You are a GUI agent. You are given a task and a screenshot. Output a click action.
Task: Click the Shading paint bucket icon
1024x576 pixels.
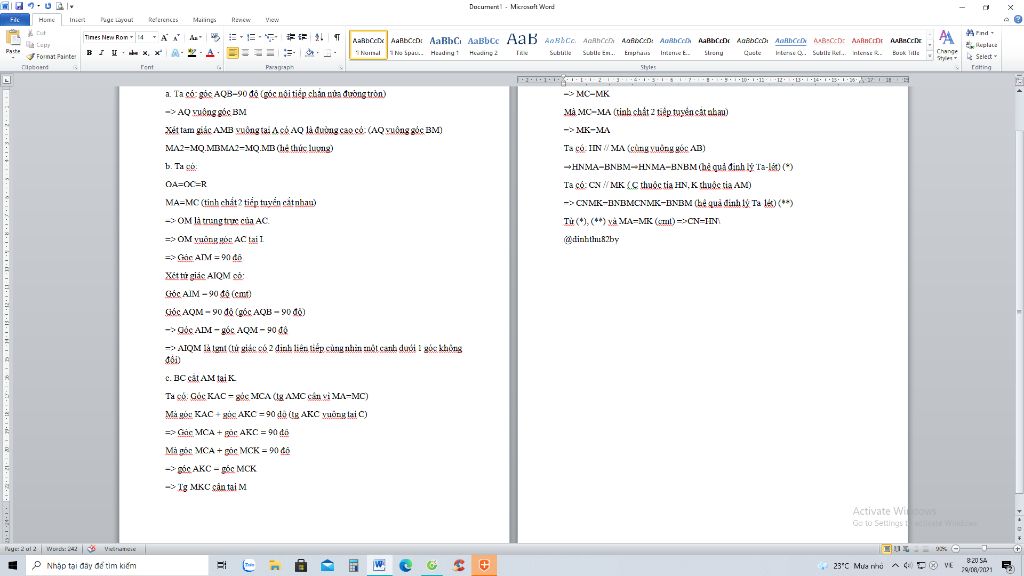click(310, 53)
